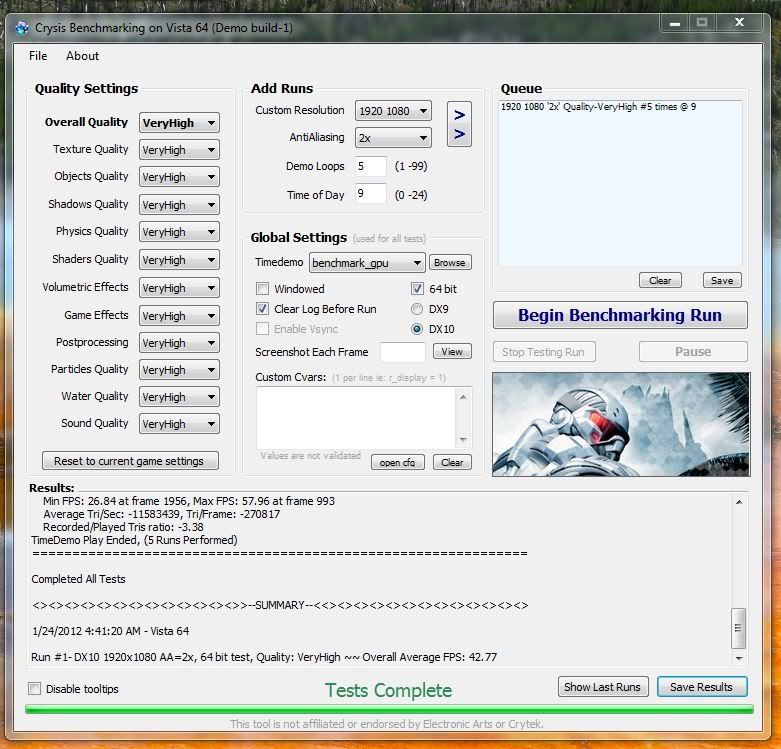This screenshot has height=749, width=781.
Task: Click the Demo Loops input field
Action: [371, 166]
